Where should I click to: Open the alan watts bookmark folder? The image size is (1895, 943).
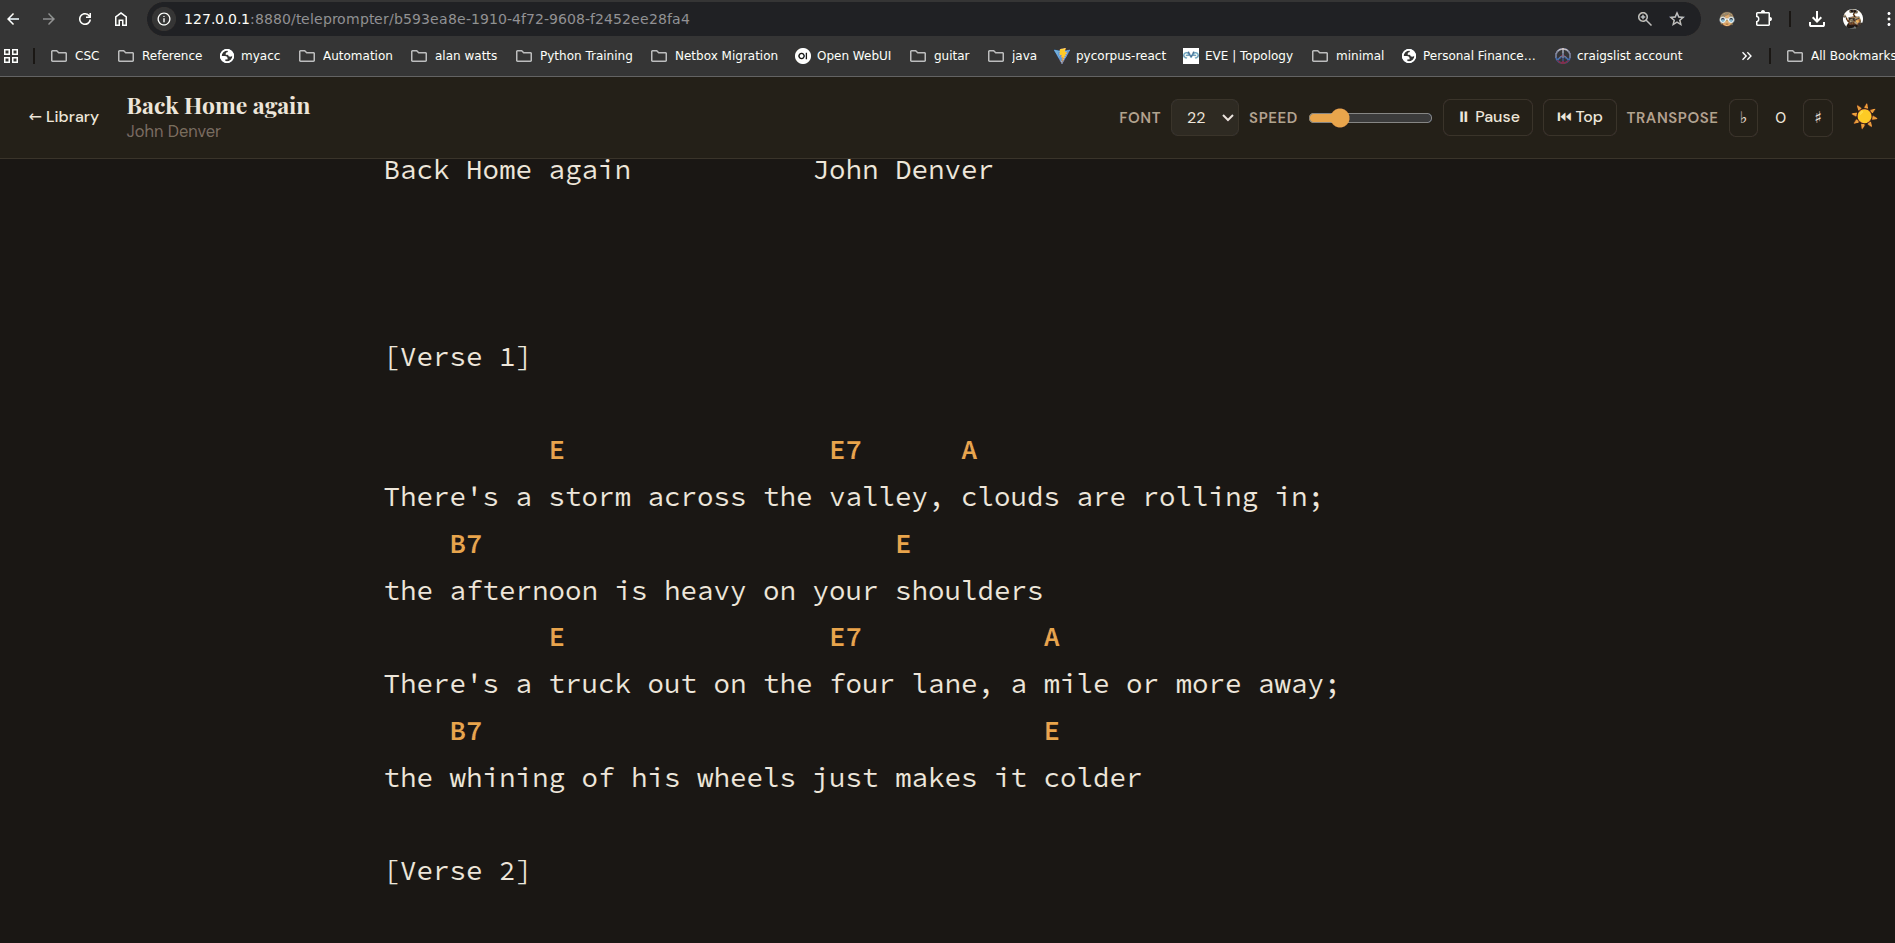[x=454, y=56]
